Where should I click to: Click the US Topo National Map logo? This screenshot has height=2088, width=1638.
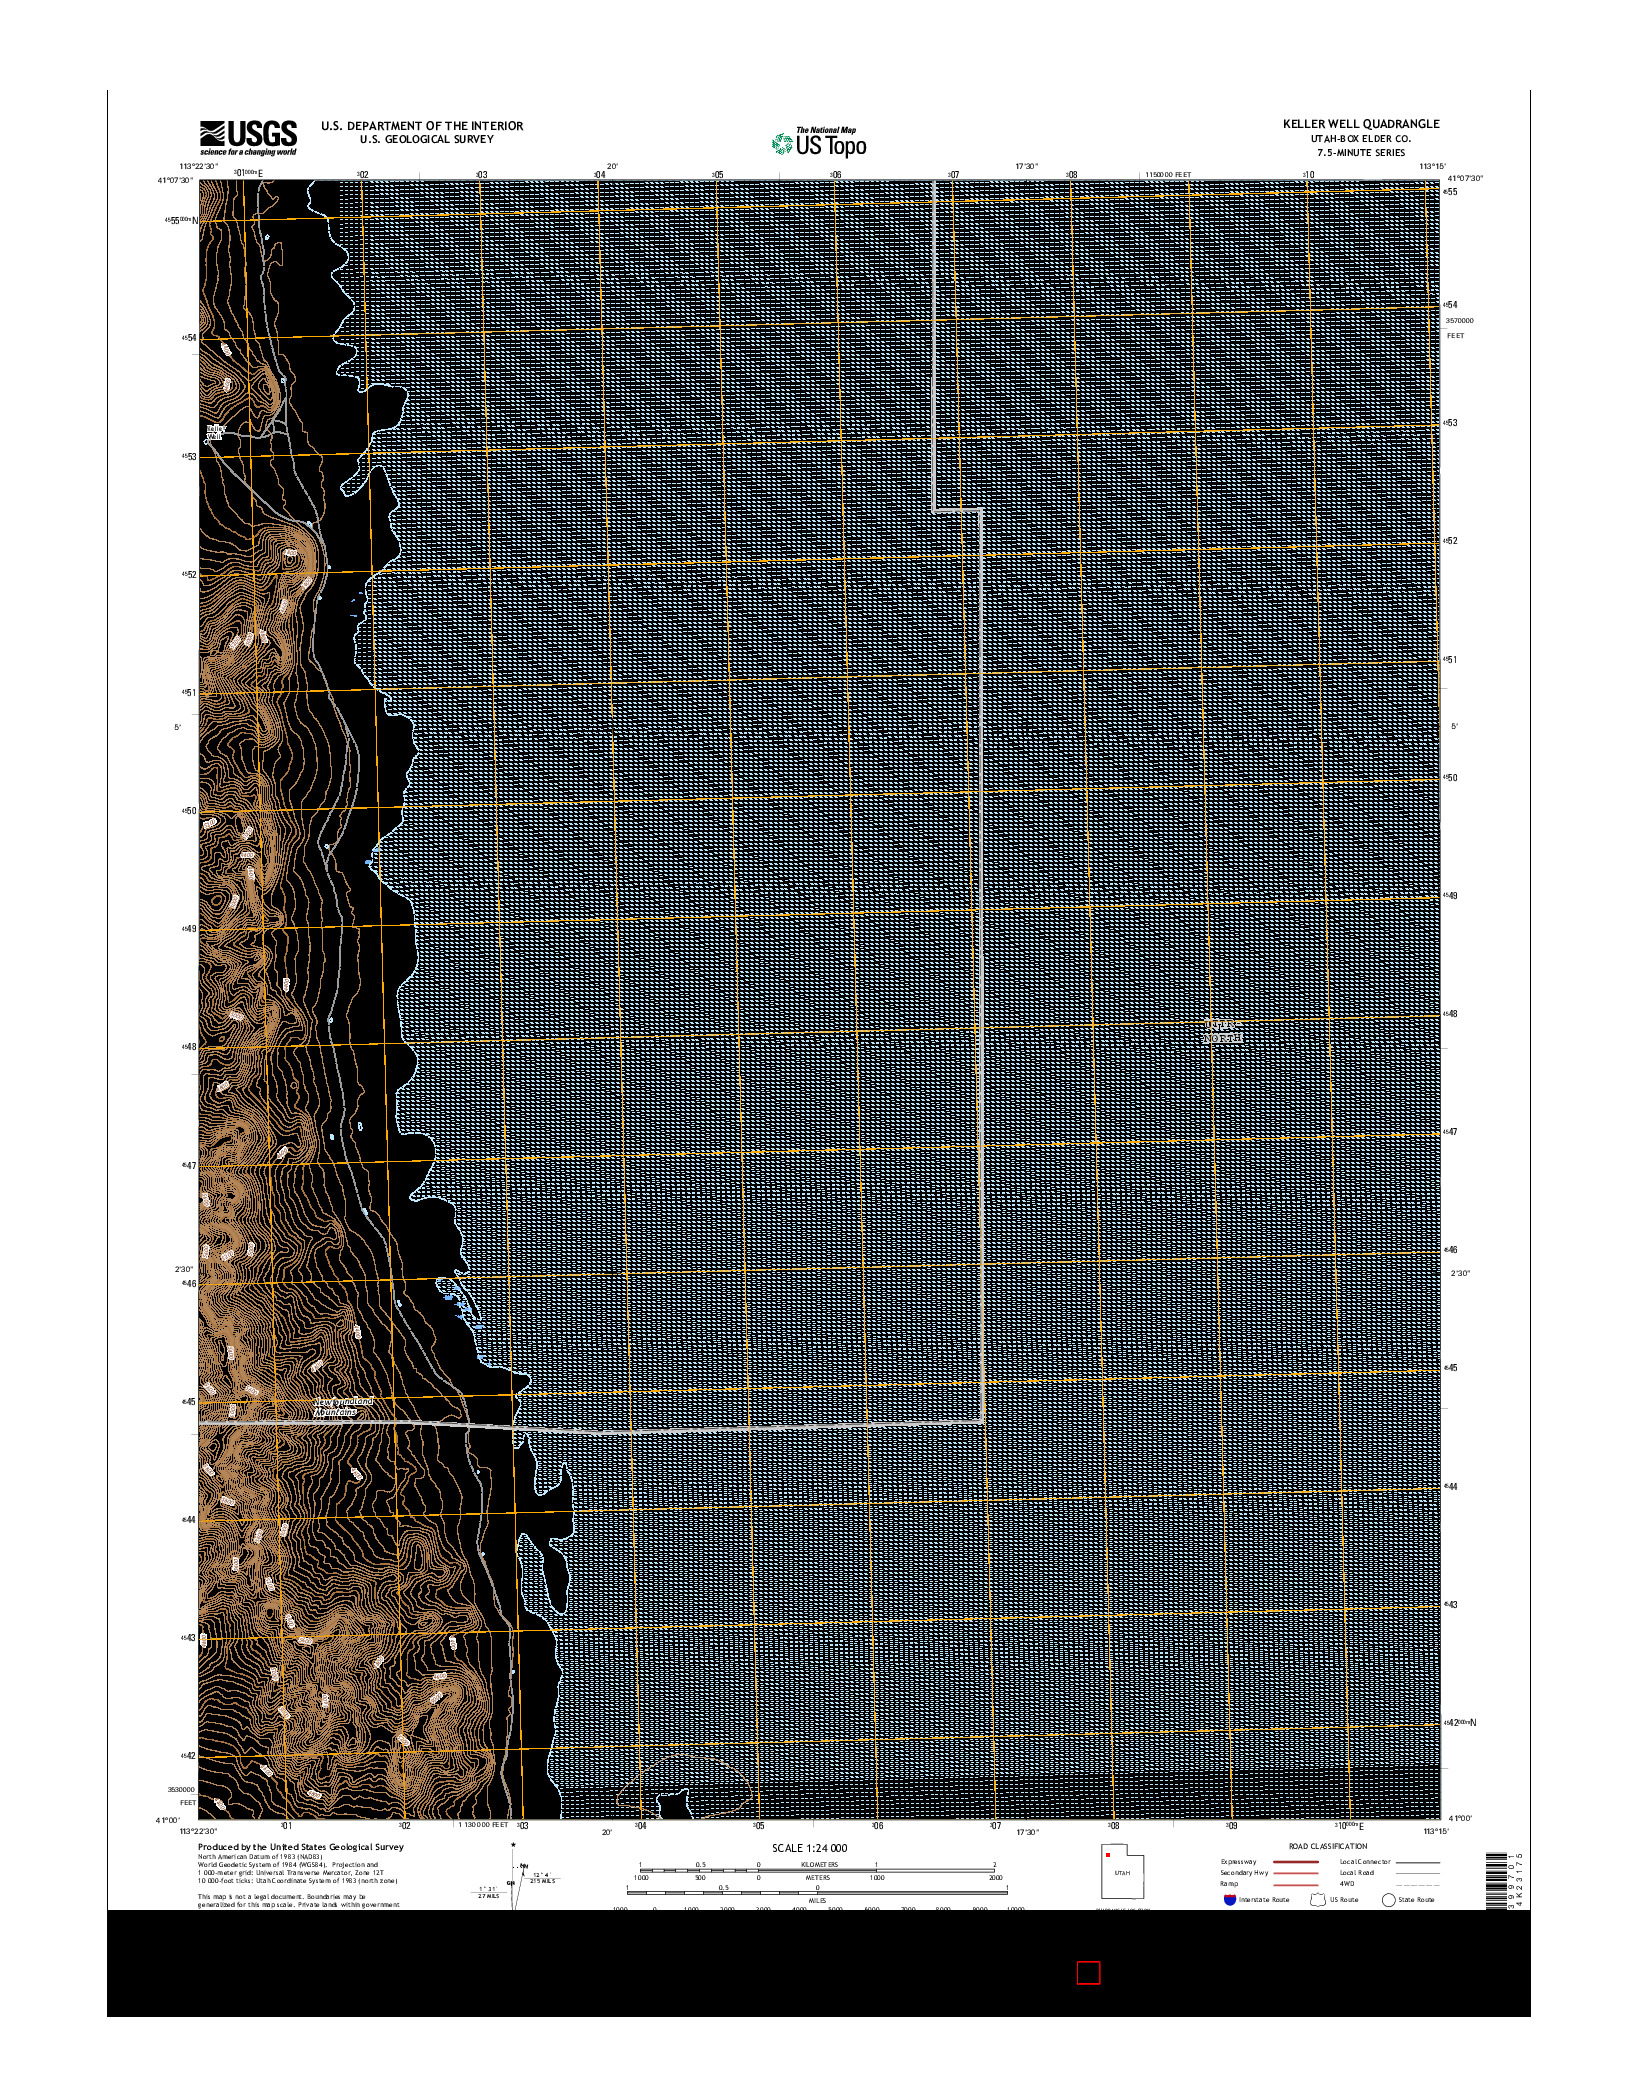[x=818, y=142]
